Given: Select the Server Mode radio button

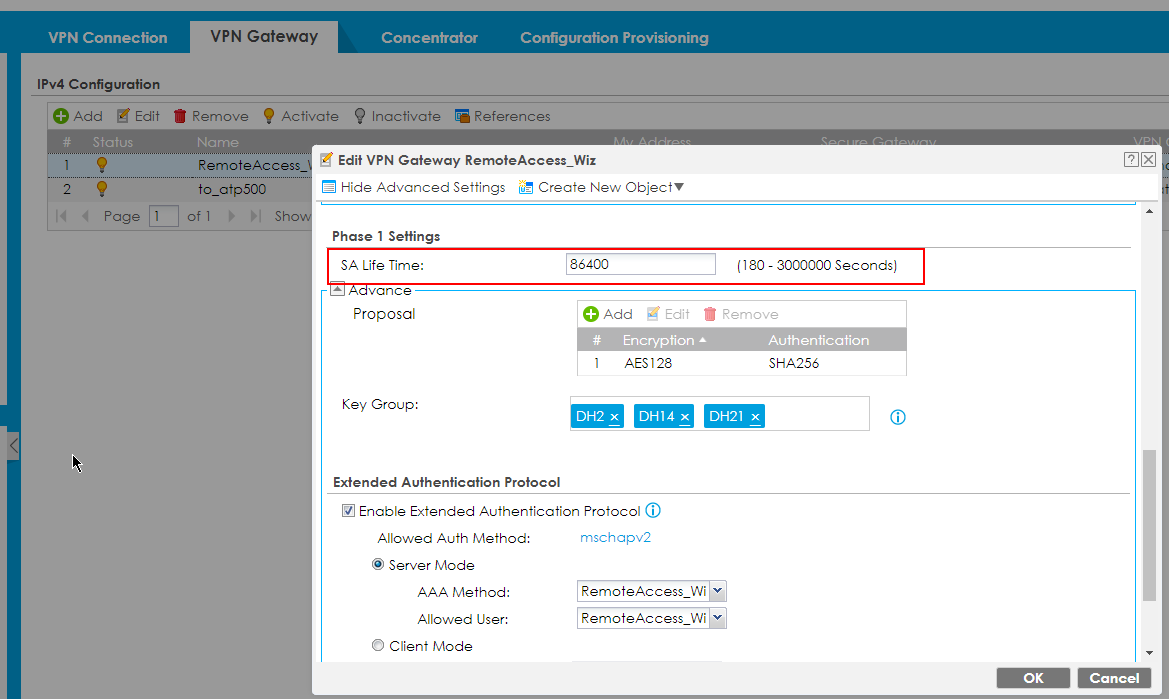Looking at the screenshot, I should click(378, 565).
